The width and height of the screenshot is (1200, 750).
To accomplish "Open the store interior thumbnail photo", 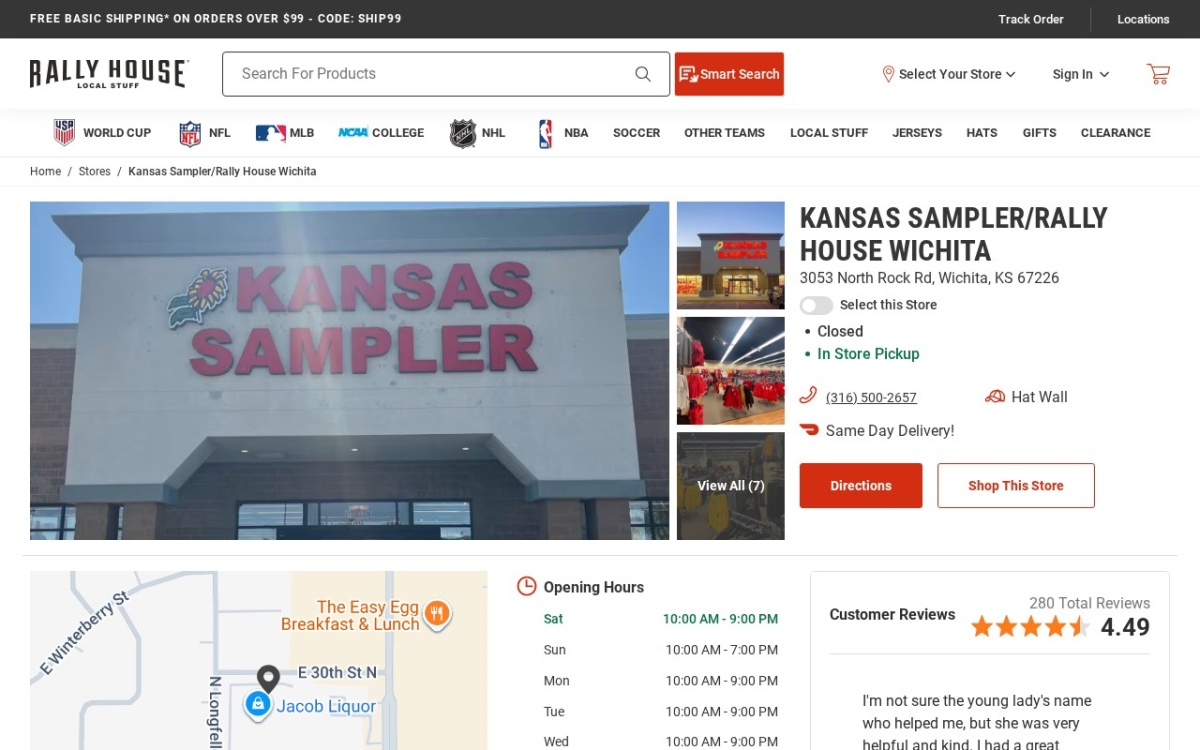I will pos(731,371).
